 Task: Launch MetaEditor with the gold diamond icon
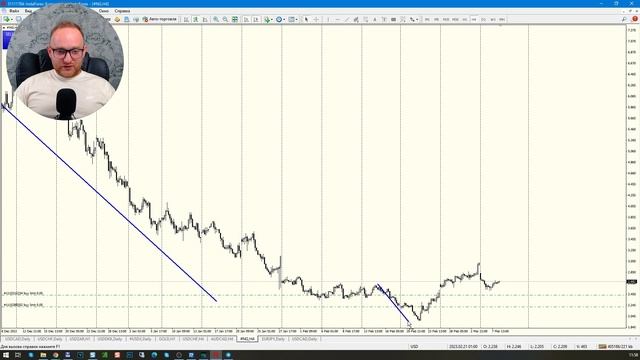(x=117, y=19)
